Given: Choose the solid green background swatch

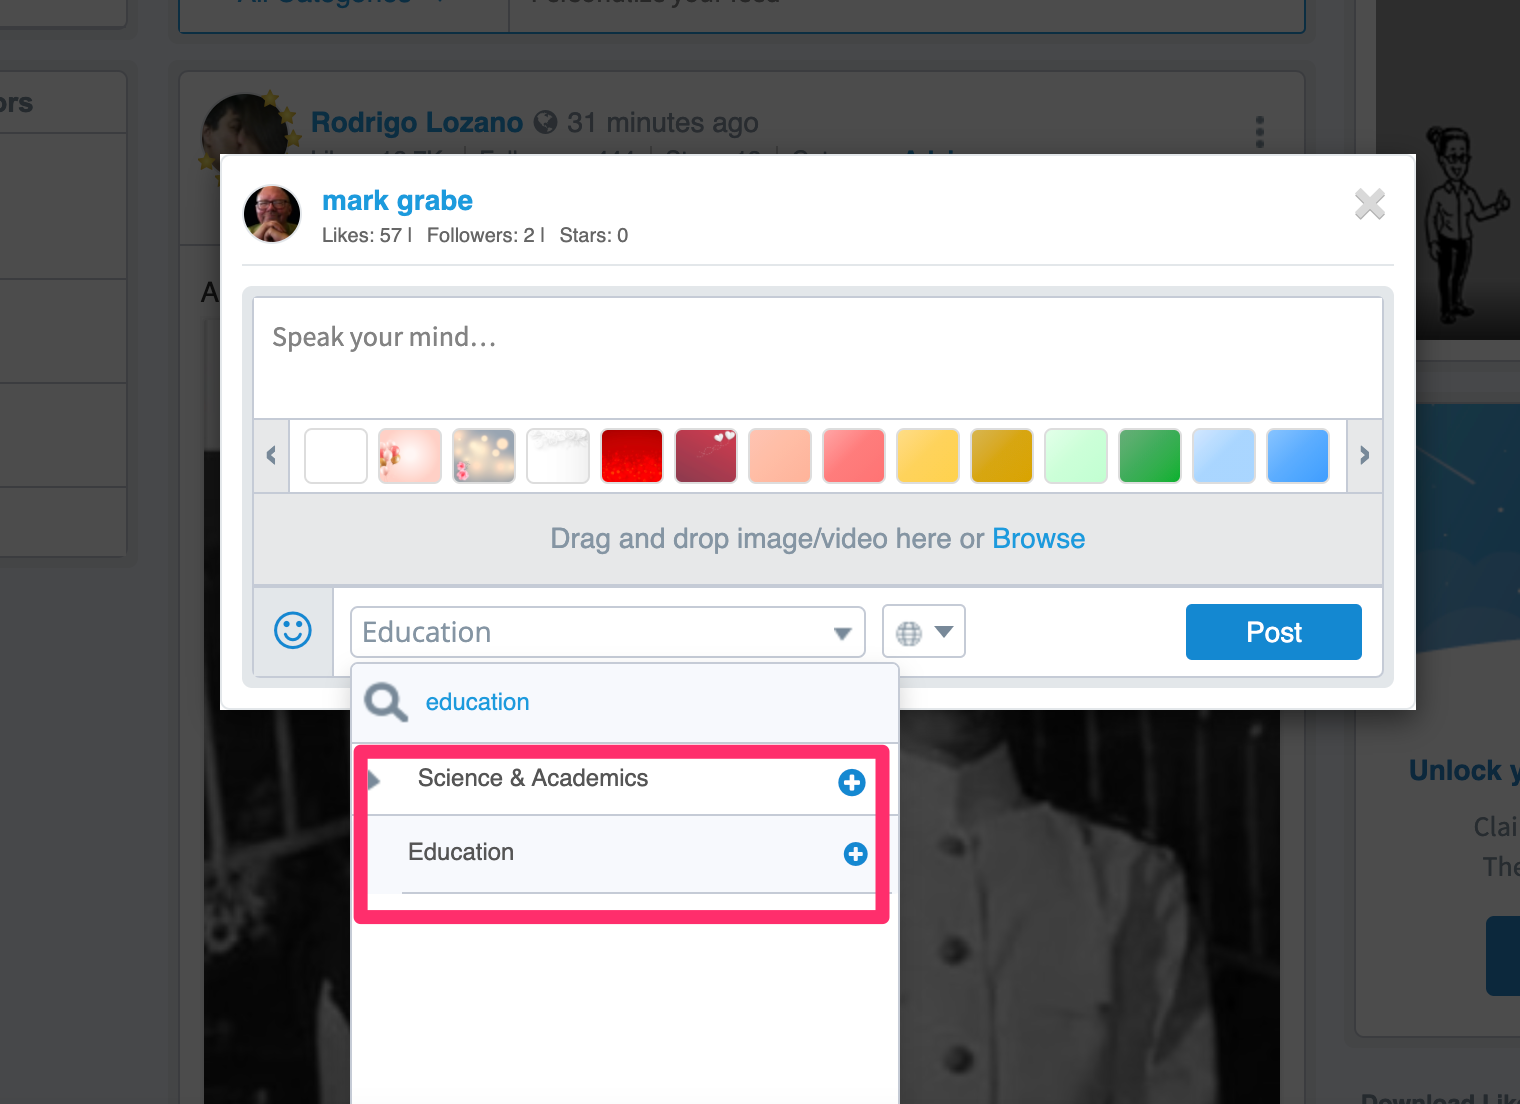Looking at the screenshot, I should click(x=1150, y=456).
